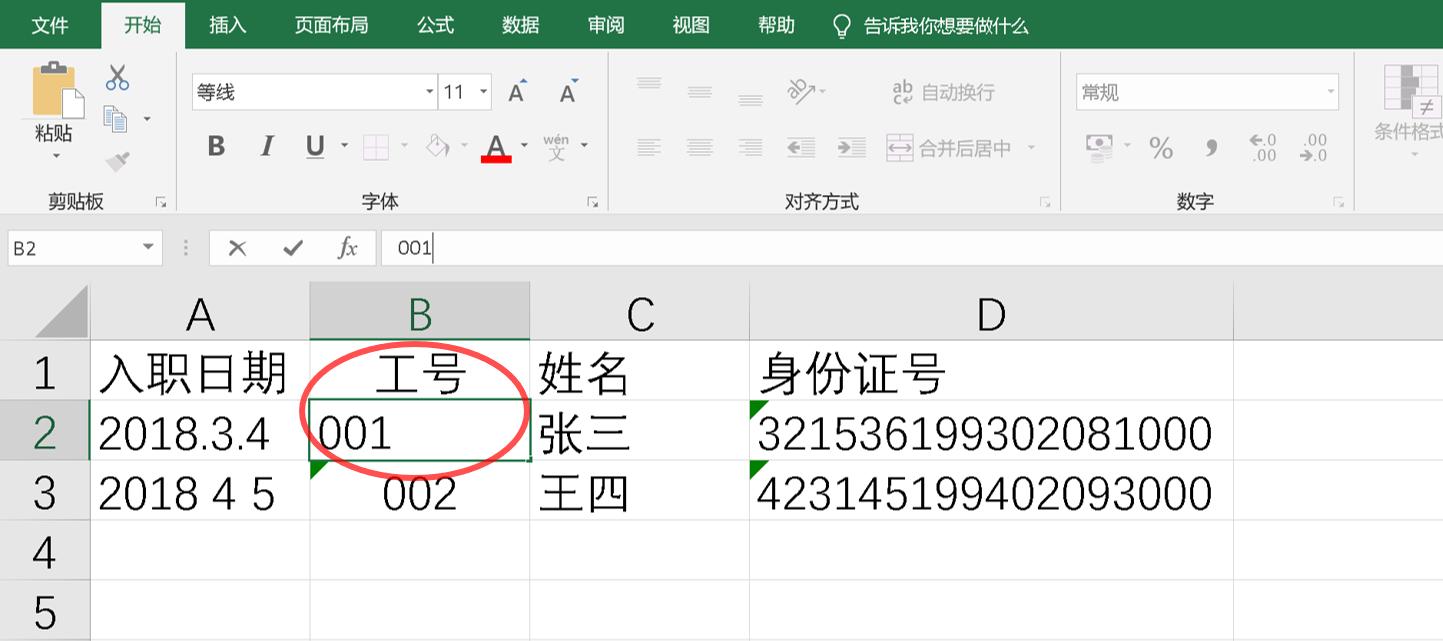Select the Cut (scissors) icon
The image size is (1443, 641).
115,78
